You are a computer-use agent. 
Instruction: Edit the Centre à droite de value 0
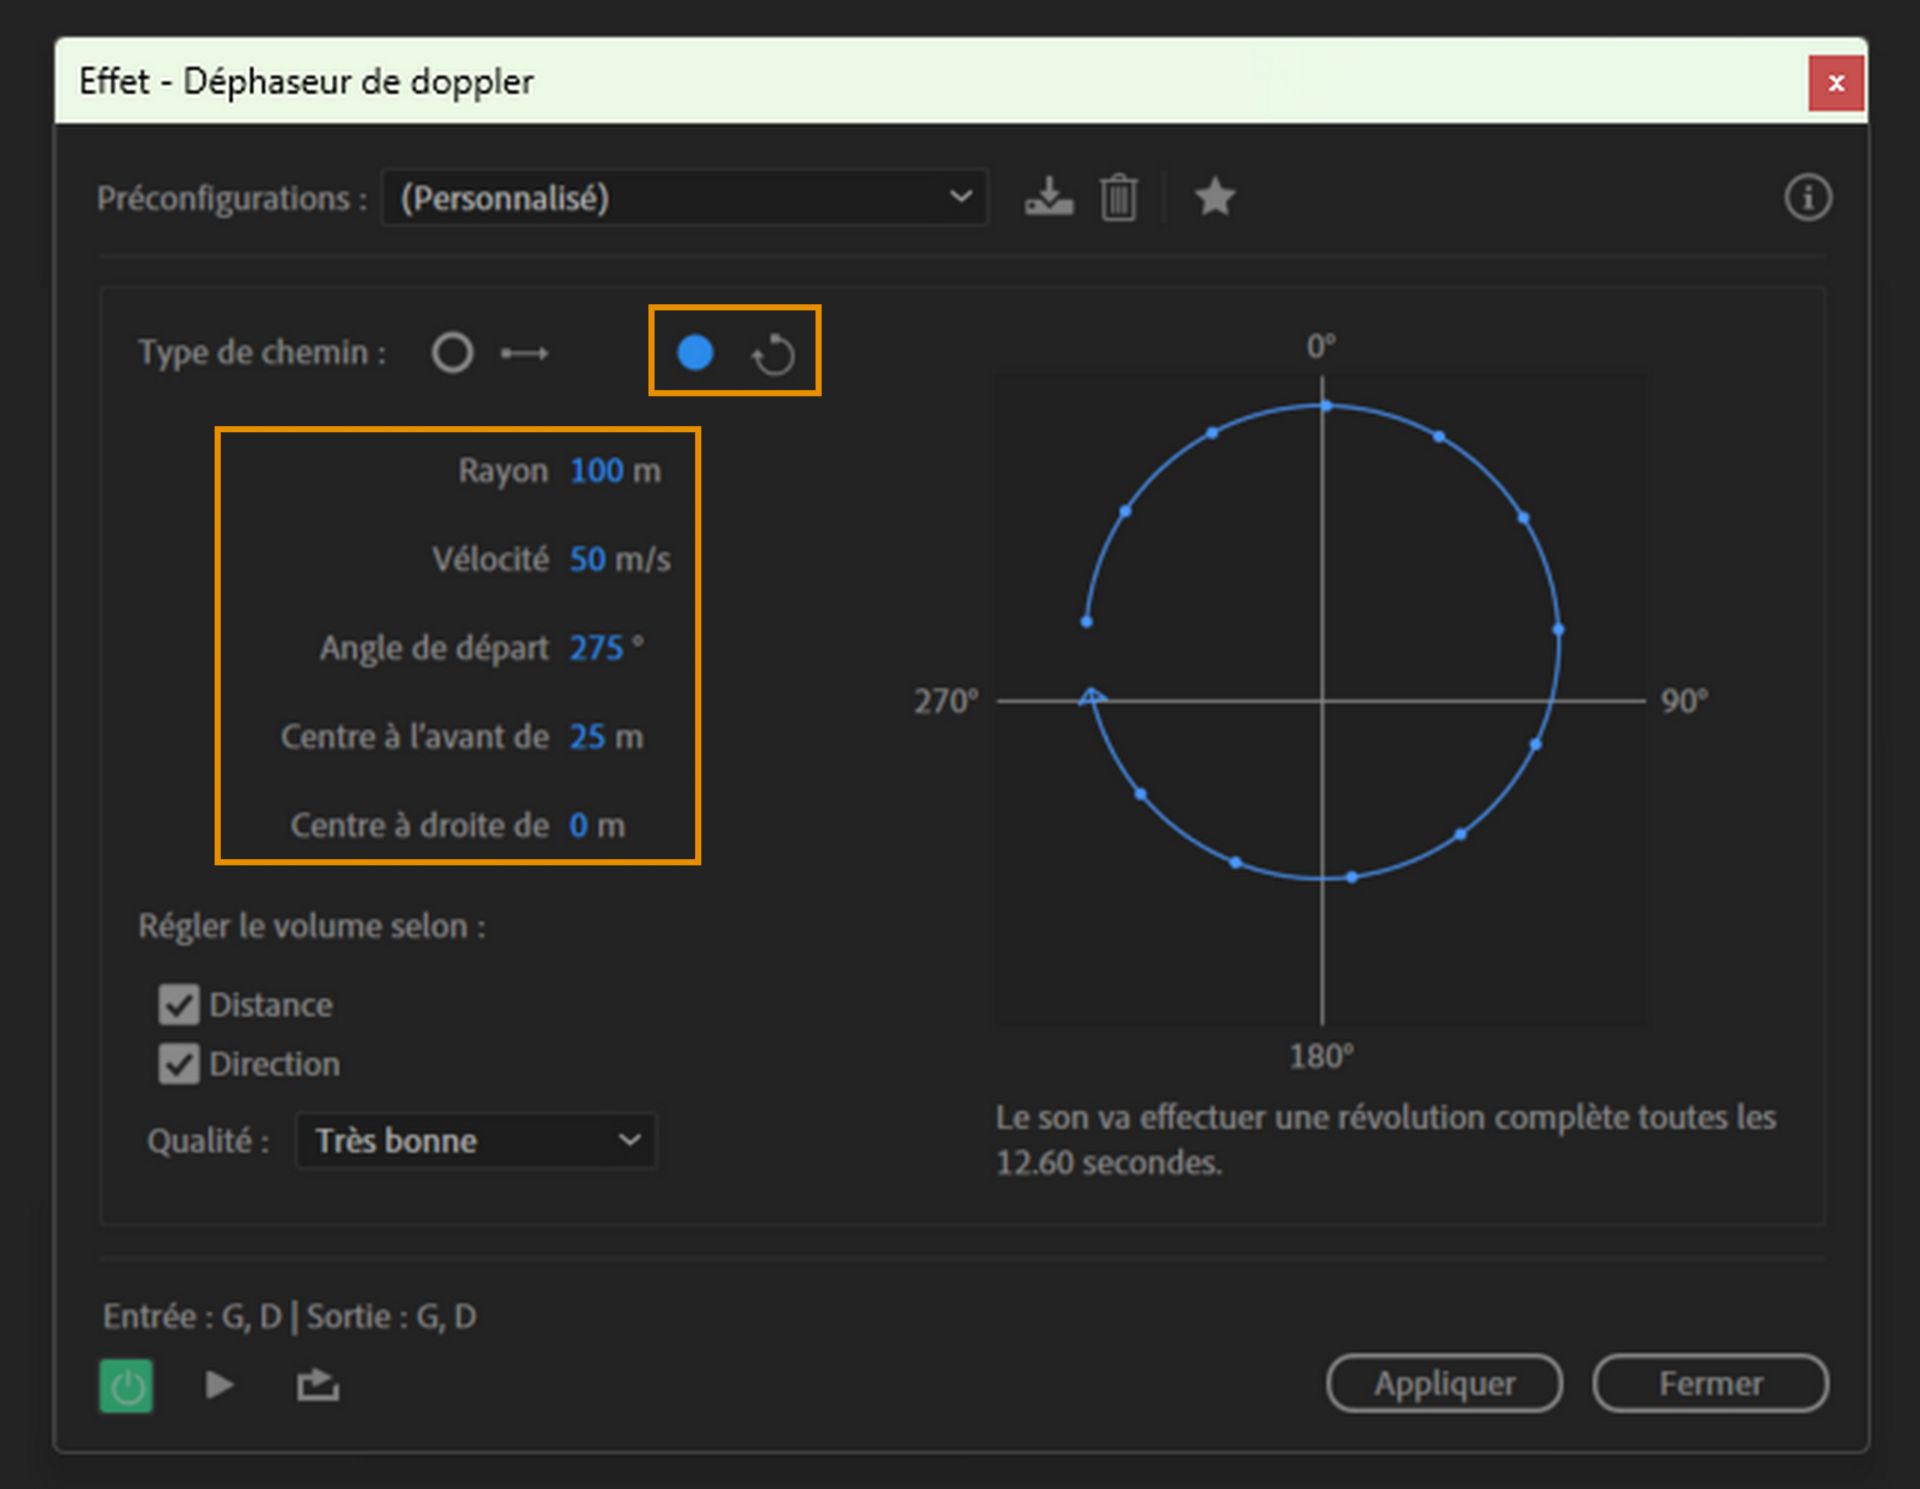click(579, 825)
